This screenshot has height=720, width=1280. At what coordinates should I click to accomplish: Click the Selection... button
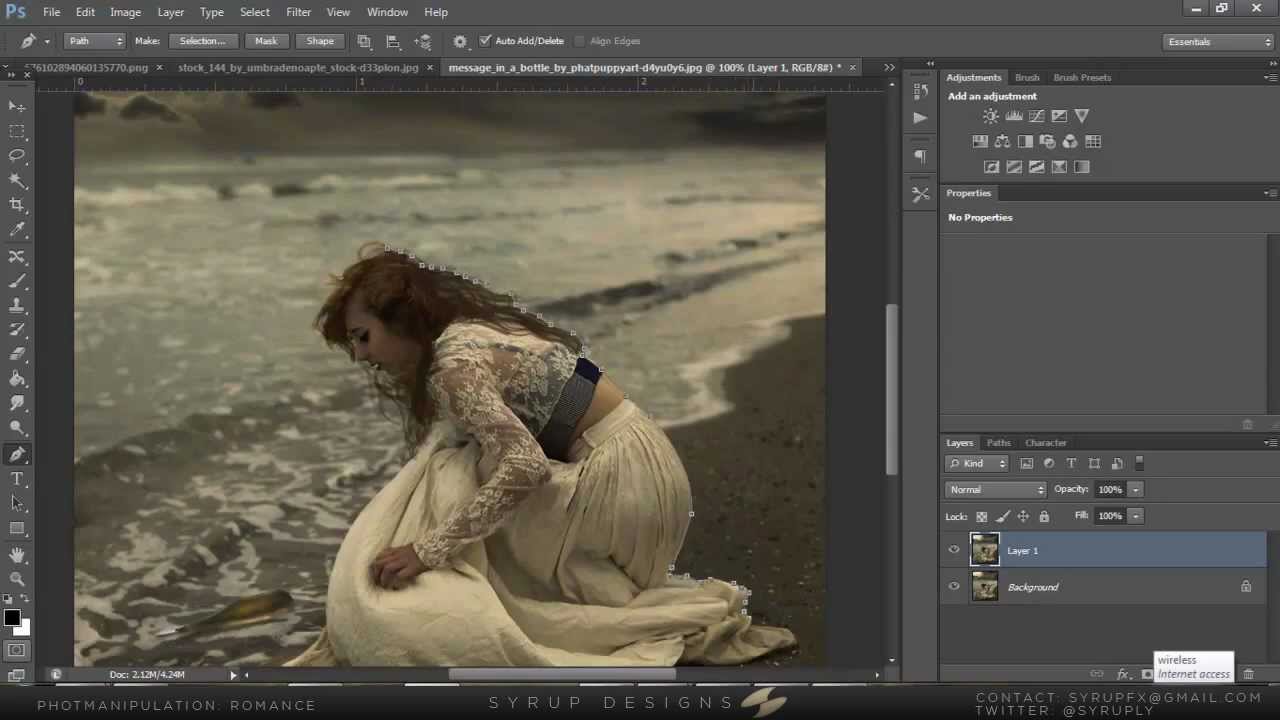coord(202,41)
